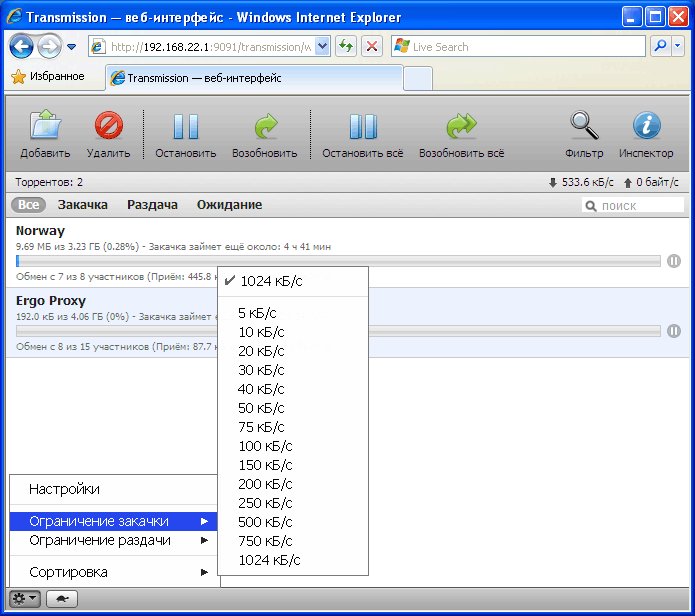Expand the Сортировка submenu
695x616 pixels.
[113, 572]
